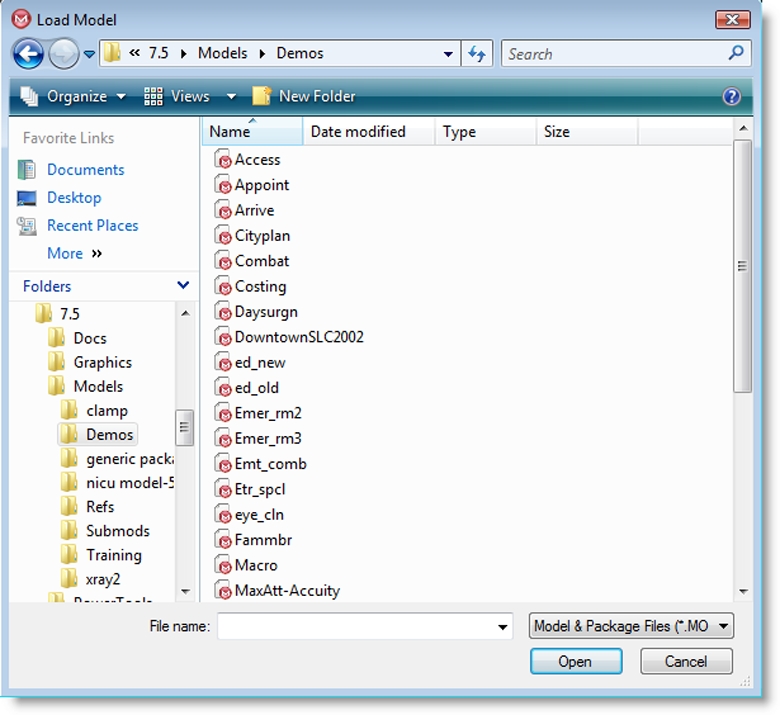Select the Combat model file icon
This screenshot has height=715, width=780.
coord(224,261)
